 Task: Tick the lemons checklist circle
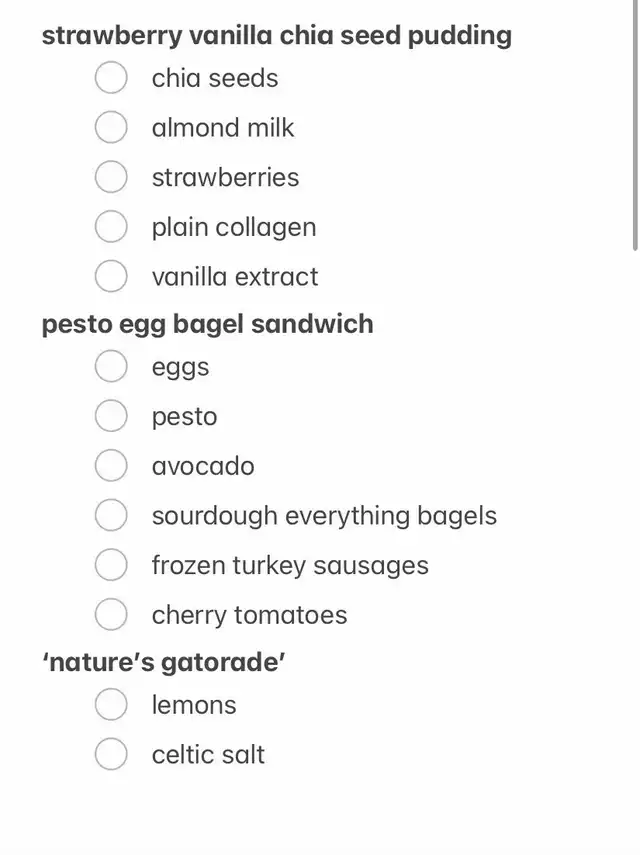point(111,704)
